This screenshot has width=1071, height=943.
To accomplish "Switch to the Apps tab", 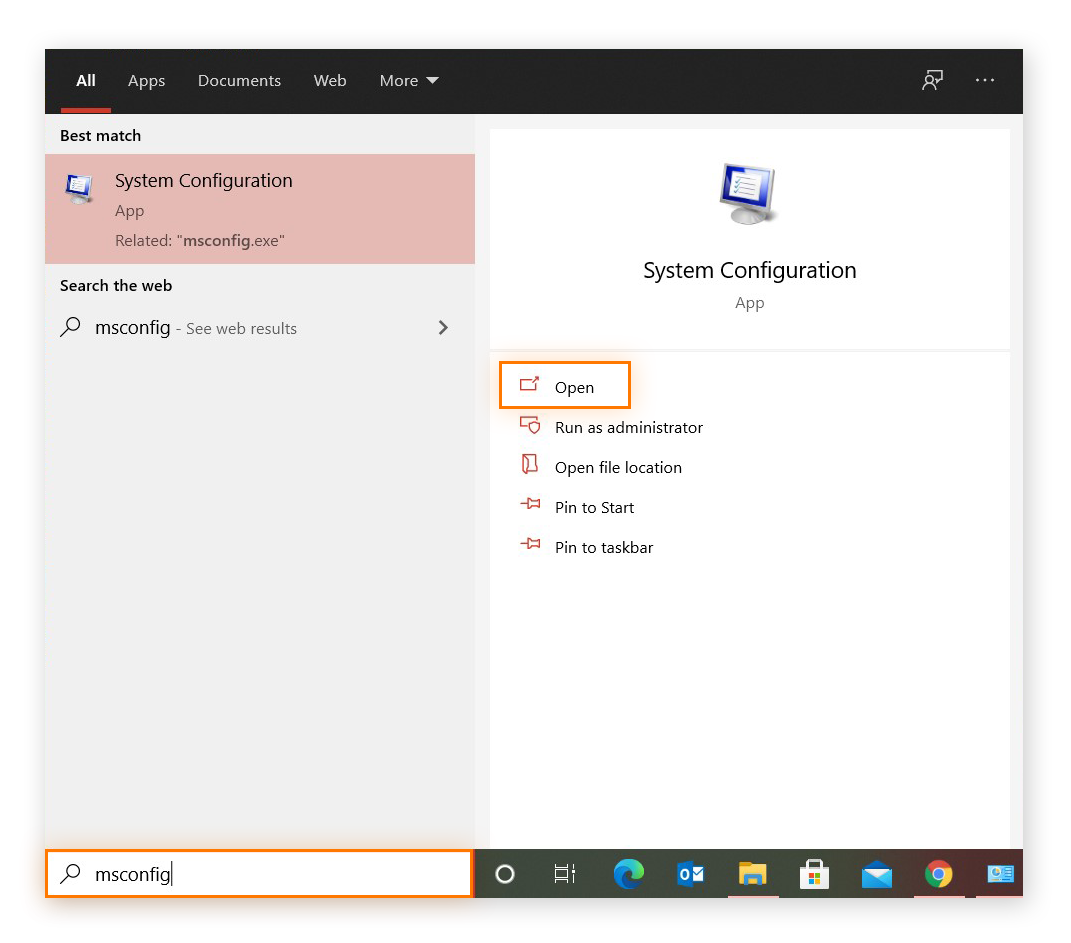I will click(x=146, y=80).
